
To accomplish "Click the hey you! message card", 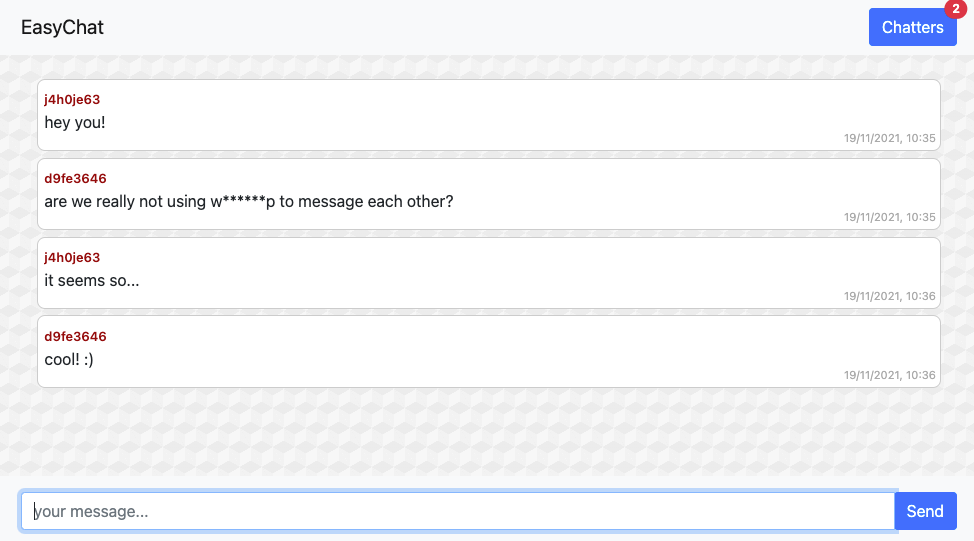I will pos(489,115).
